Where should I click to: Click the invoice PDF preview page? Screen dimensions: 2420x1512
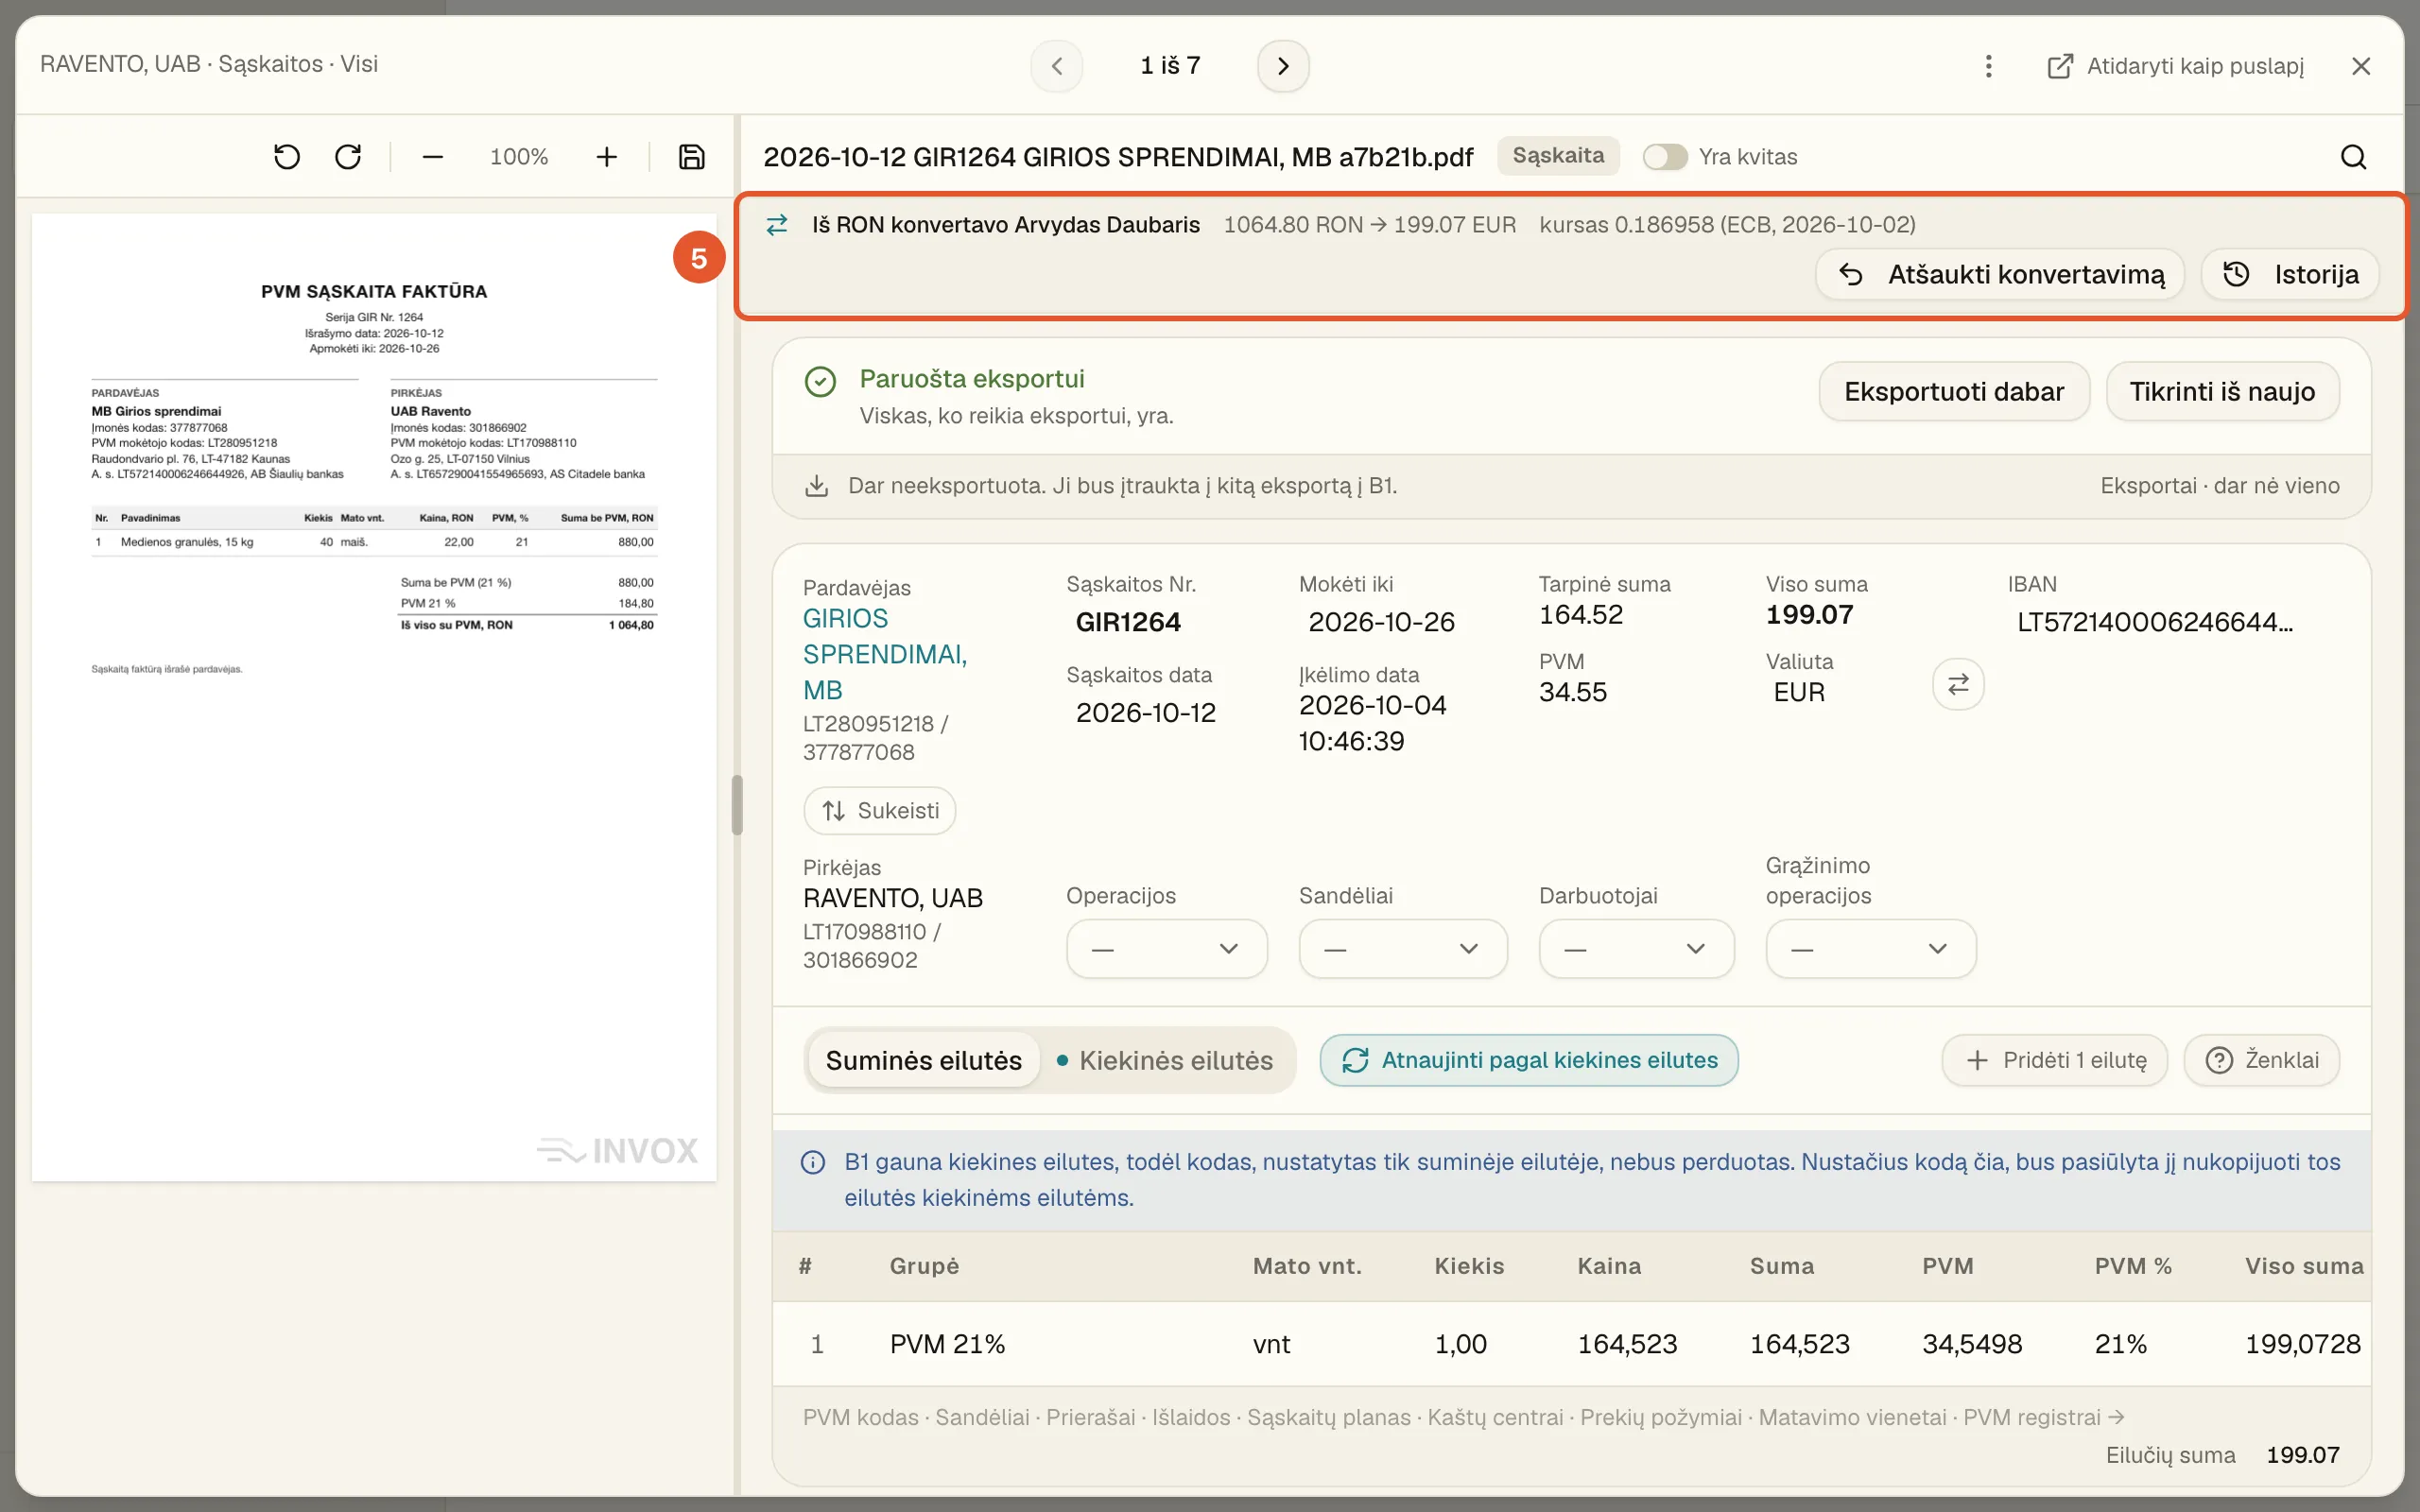pos(374,697)
